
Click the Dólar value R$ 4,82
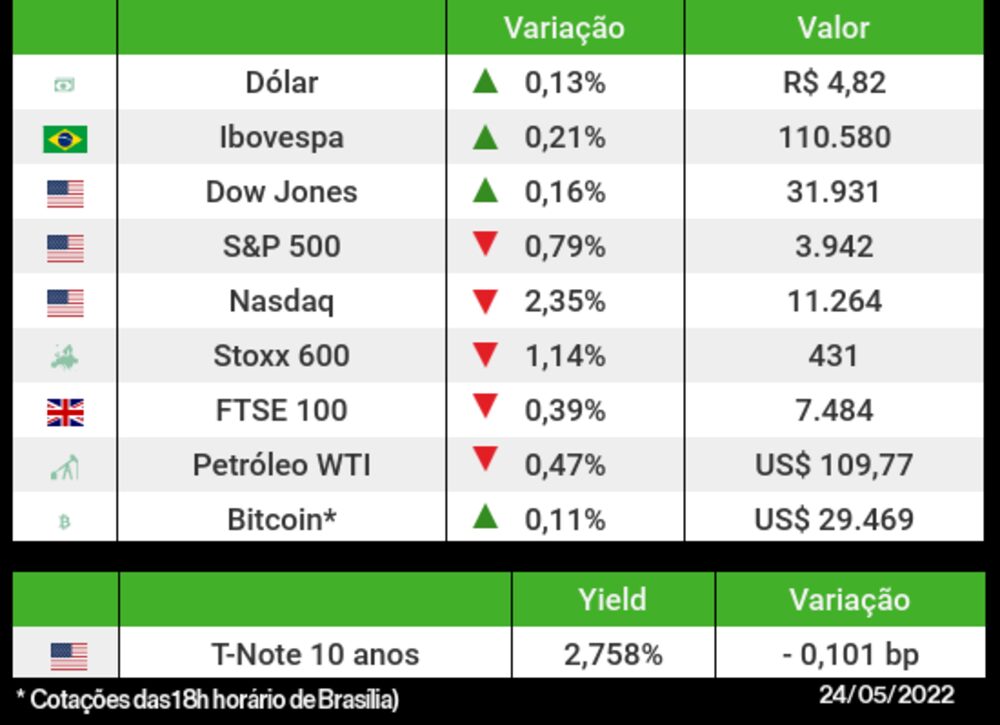834,83
